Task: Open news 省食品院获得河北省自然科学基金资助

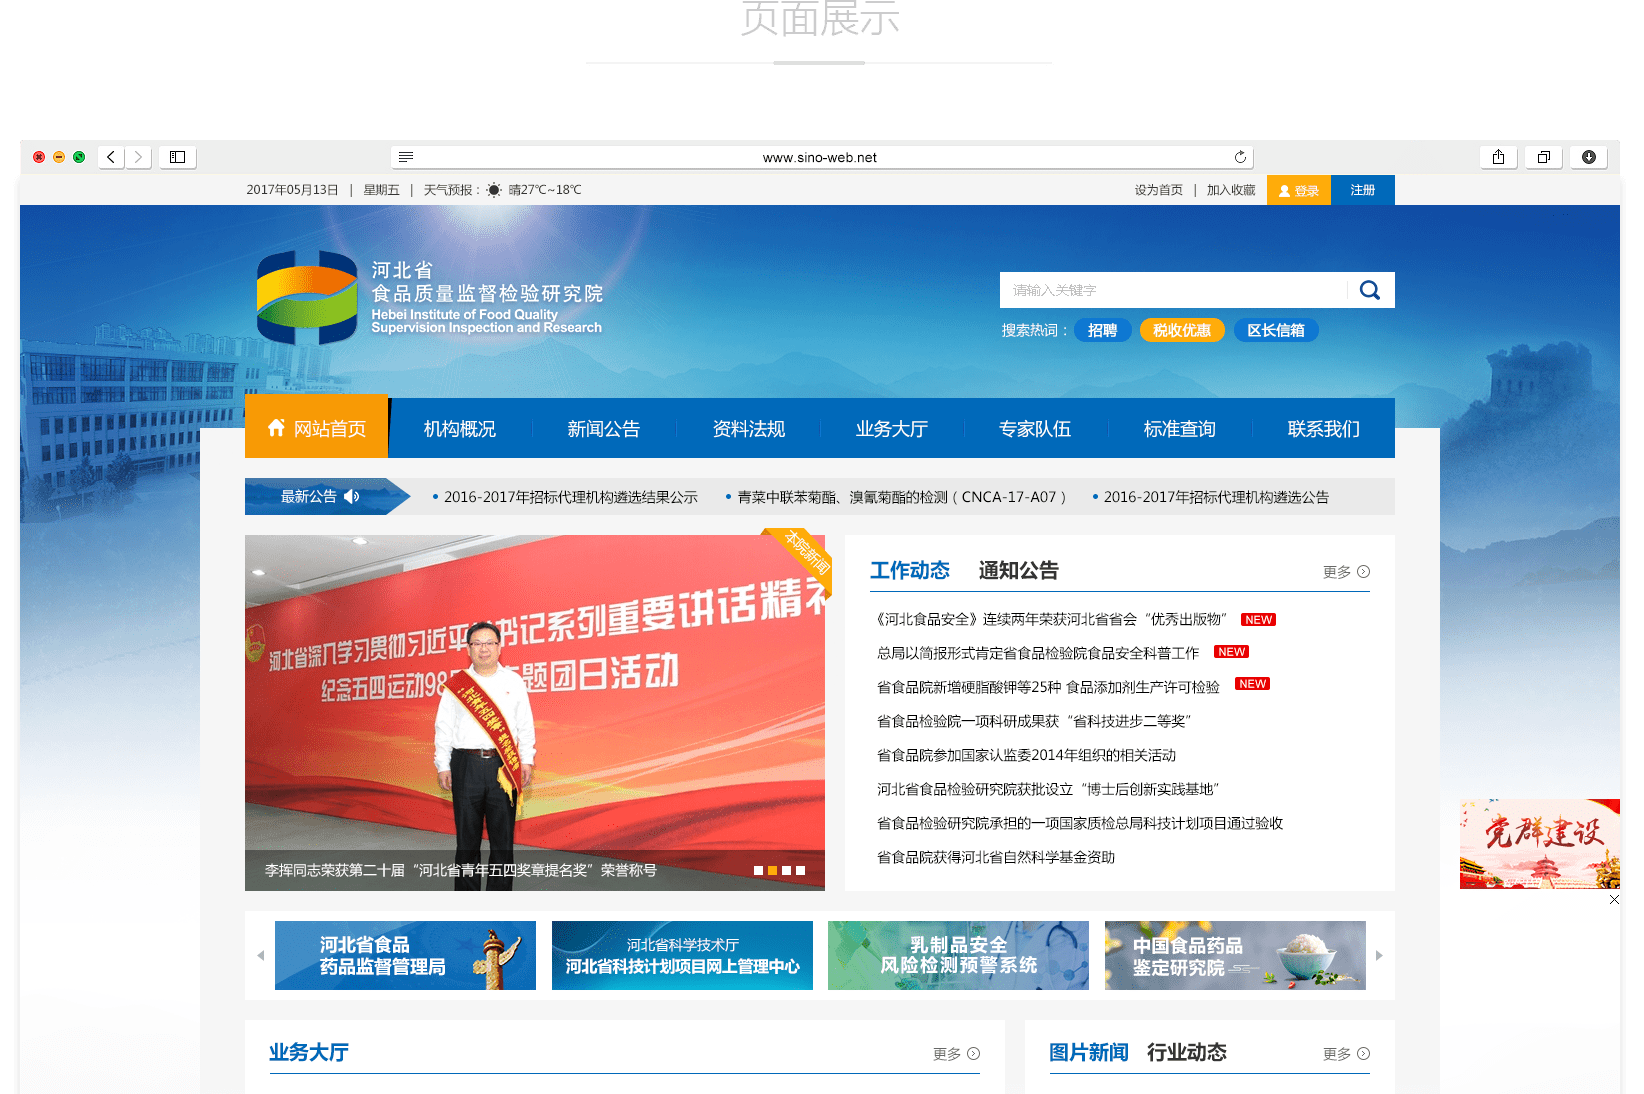Action: [996, 857]
